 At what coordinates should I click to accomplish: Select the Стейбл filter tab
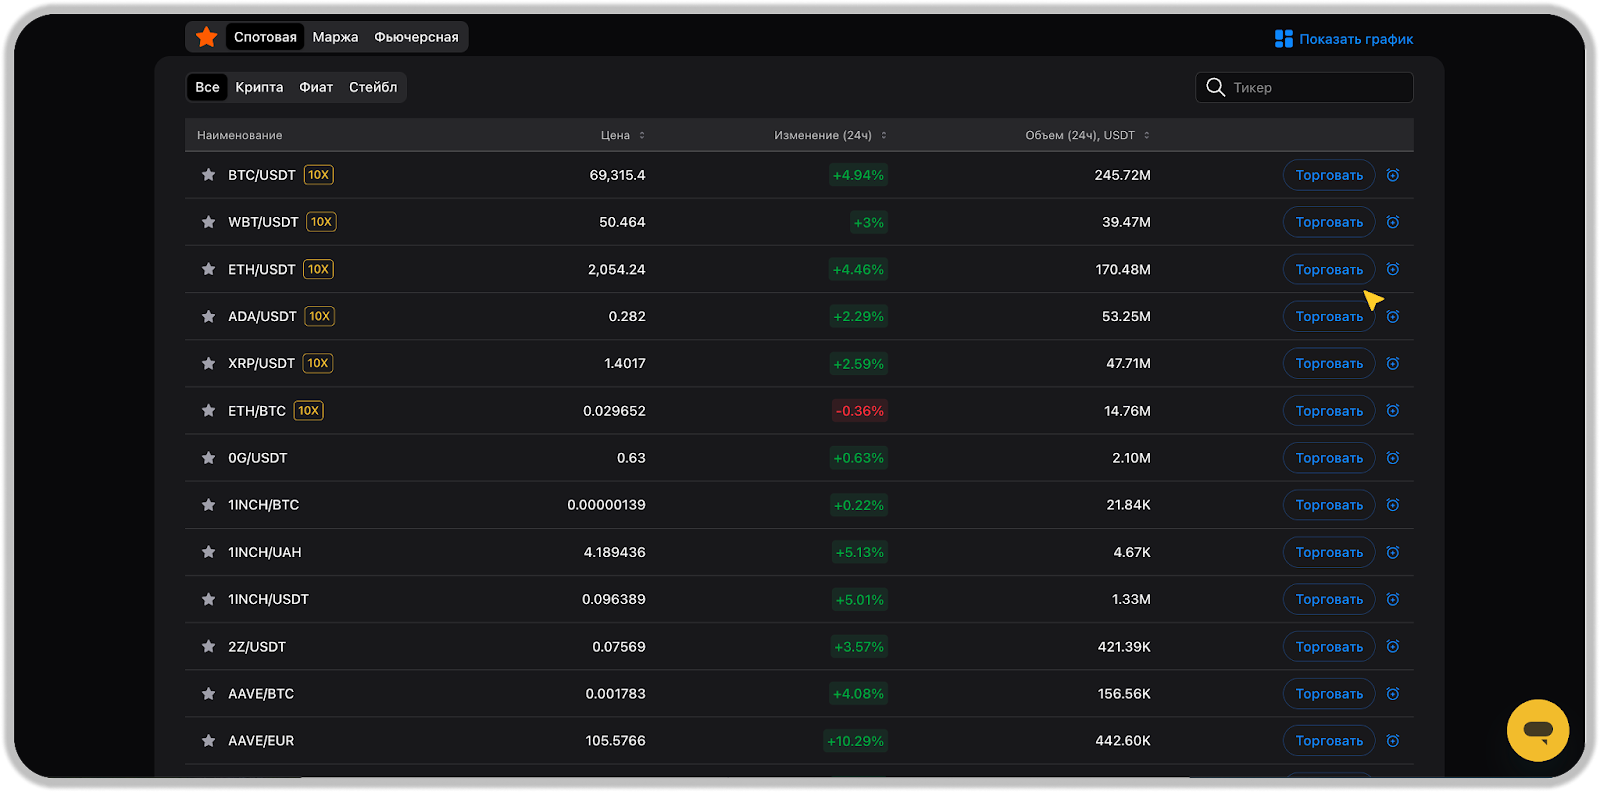(373, 88)
